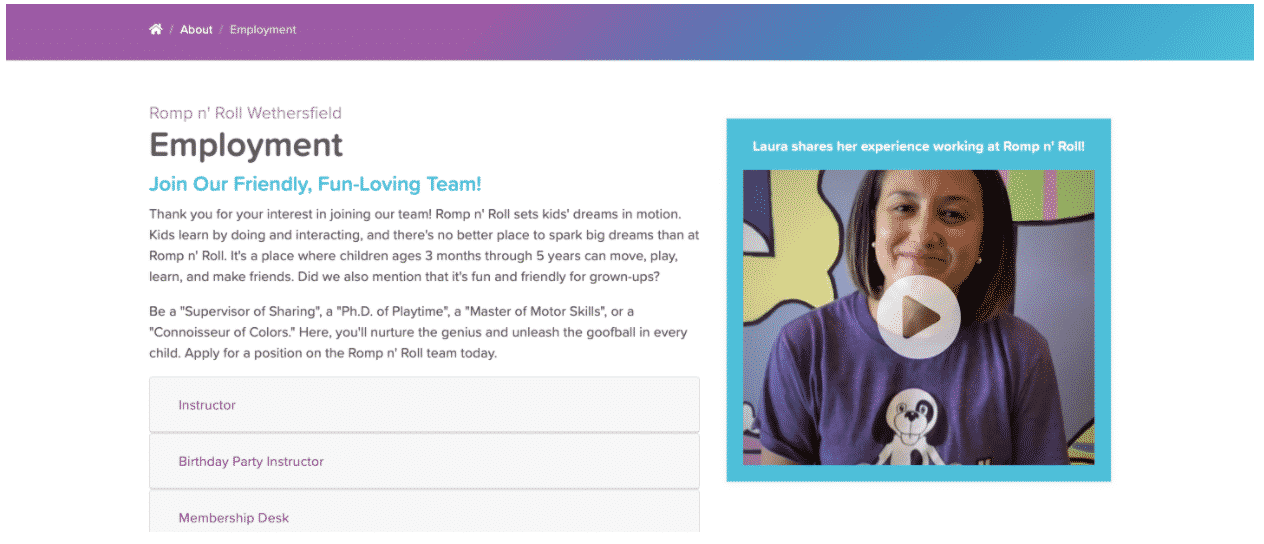Viewport: 1264px width, 544px height.
Task: Click the large Employment page heading
Action: click(x=246, y=145)
